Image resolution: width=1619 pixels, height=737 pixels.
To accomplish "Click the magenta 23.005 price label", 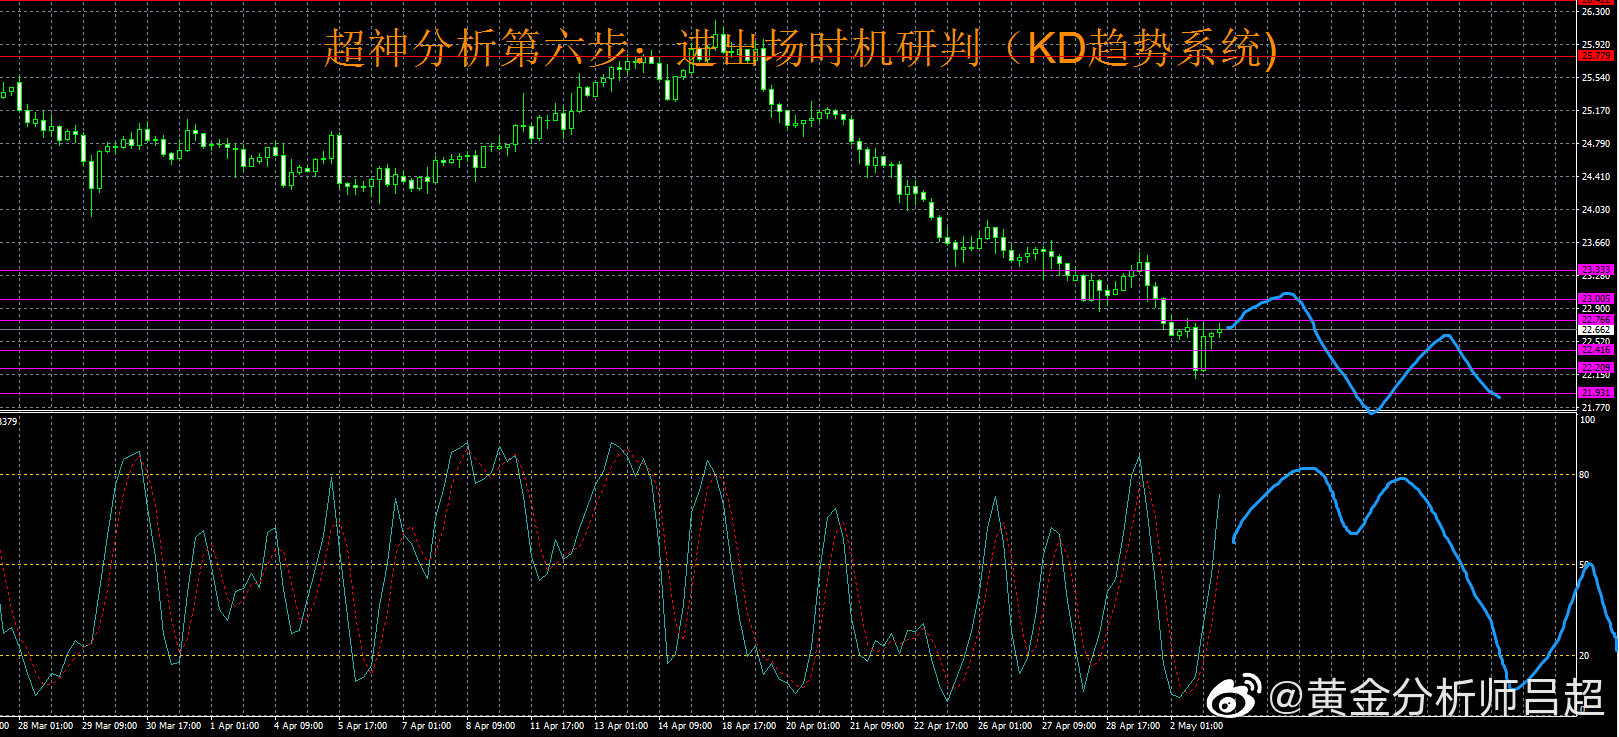I will pyautogui.click(x=1595, y=299).
